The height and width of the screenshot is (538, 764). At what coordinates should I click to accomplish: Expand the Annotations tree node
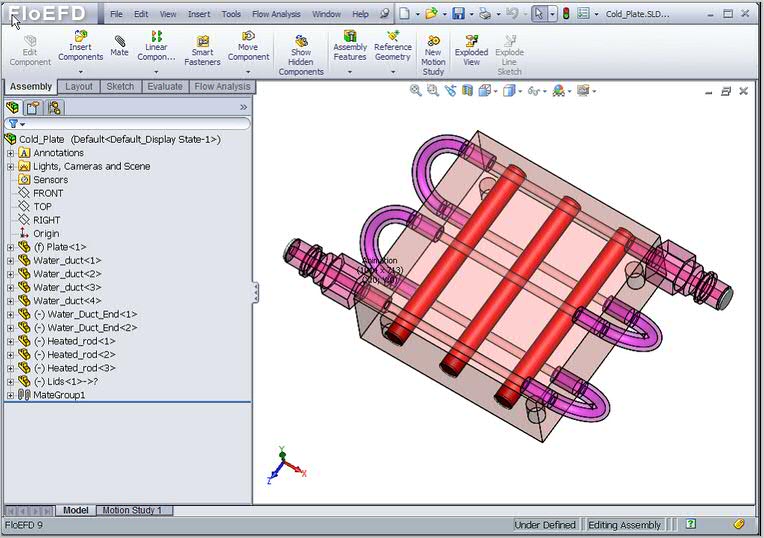10,153
